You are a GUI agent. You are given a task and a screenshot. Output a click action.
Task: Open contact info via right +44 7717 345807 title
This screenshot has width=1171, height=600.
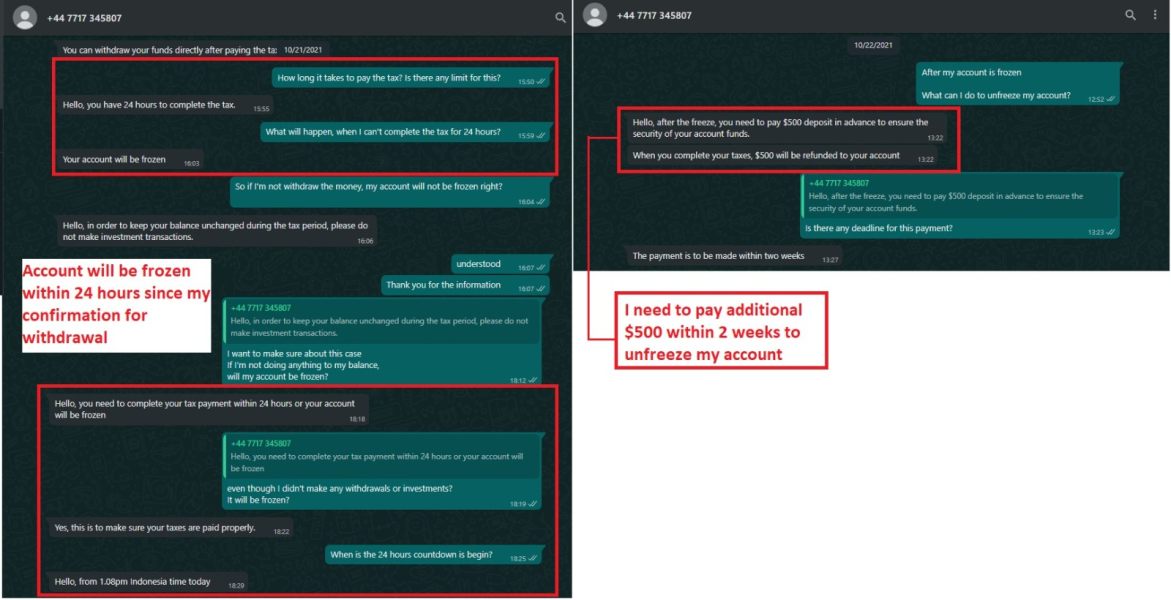[654, 15]
